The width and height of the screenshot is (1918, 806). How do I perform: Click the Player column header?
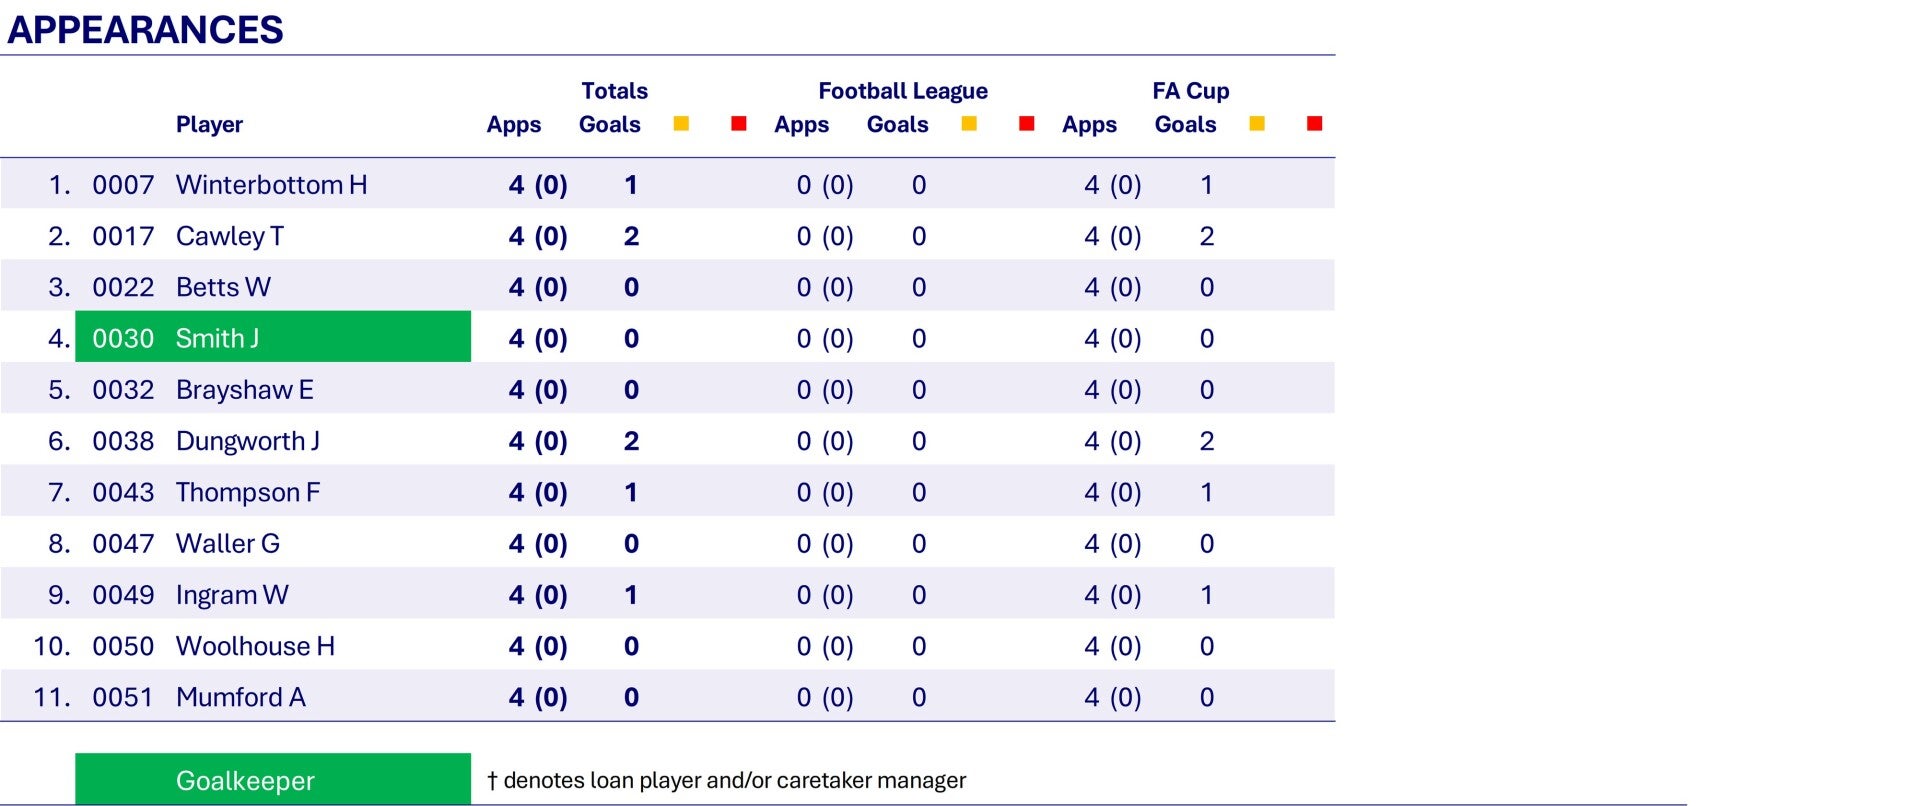(x=209, y=125)
